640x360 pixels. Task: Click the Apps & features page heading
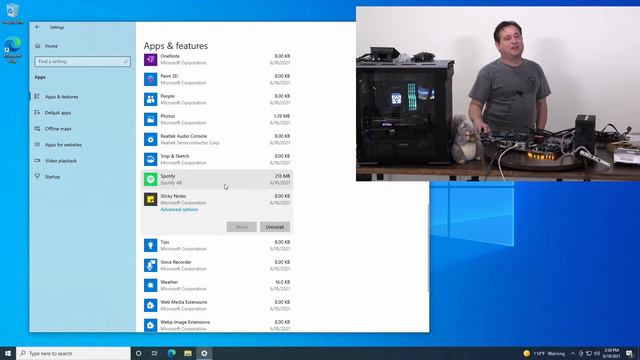point(176,46)
